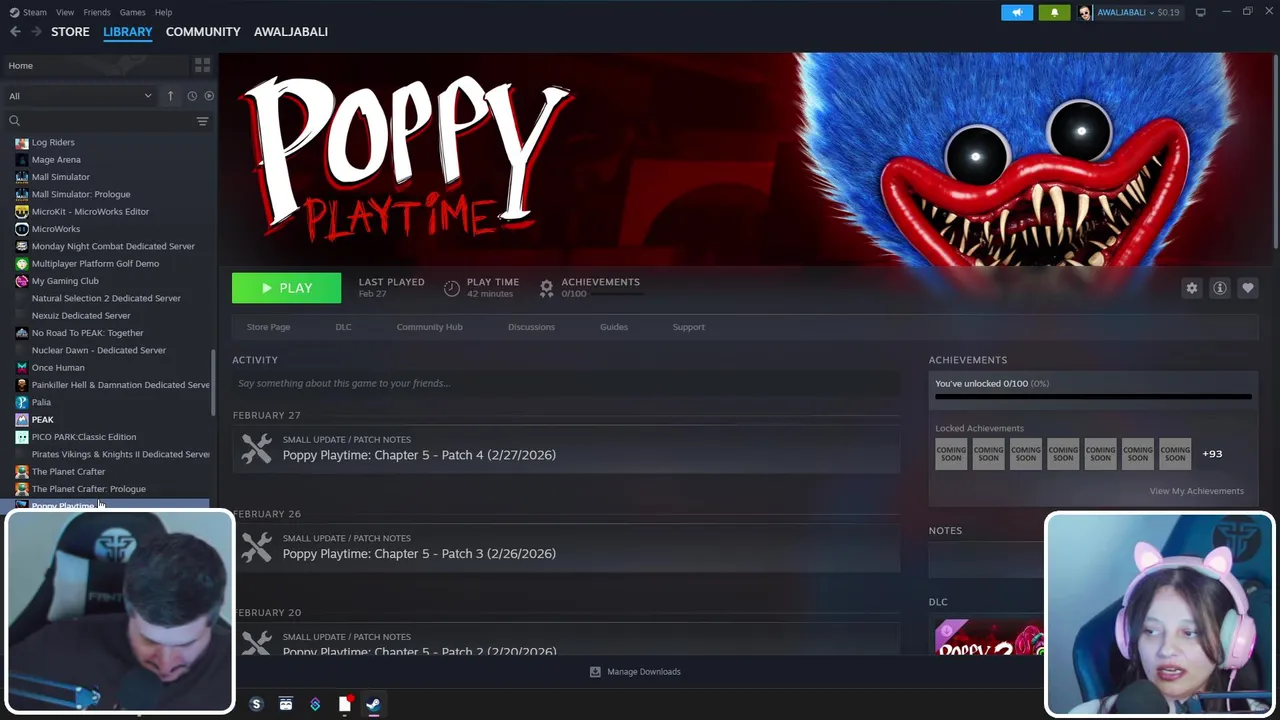The width and height of the screenshot is (1280, 720).
Task: Click the Achievements star-gear icon
Action: [x=547, y=288]
